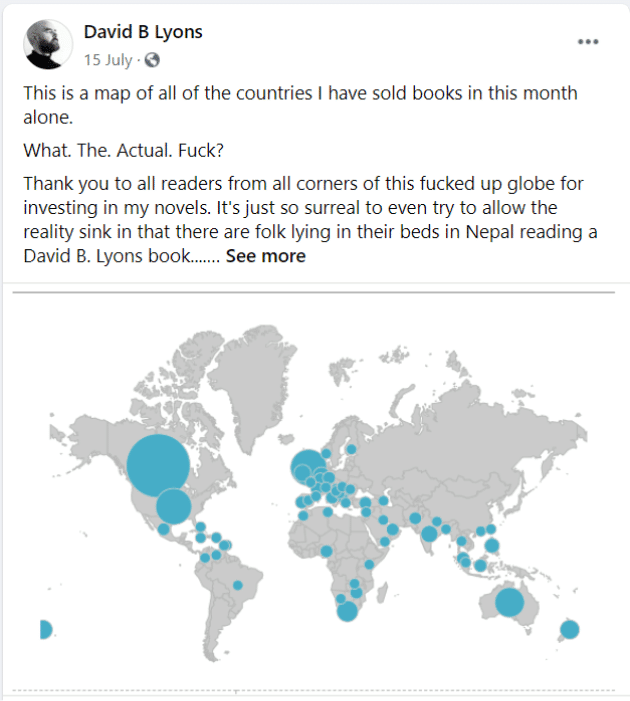
Task: Select the South Africa bubble
Action: pos(347,611)
